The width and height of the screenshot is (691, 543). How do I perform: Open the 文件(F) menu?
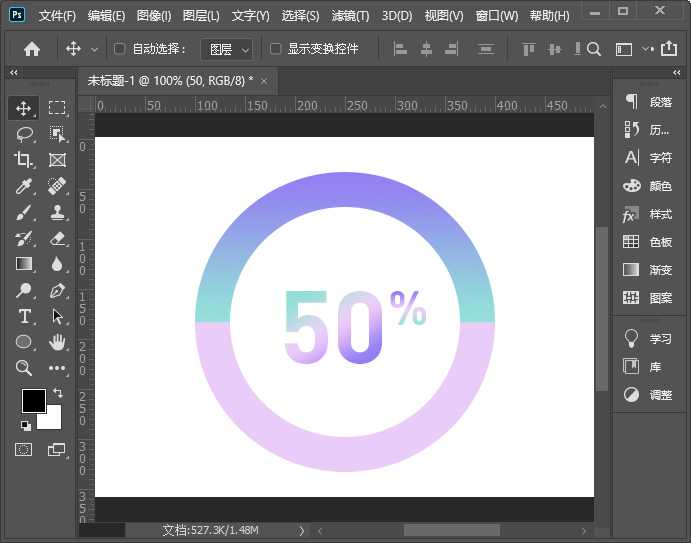point(57,16)
